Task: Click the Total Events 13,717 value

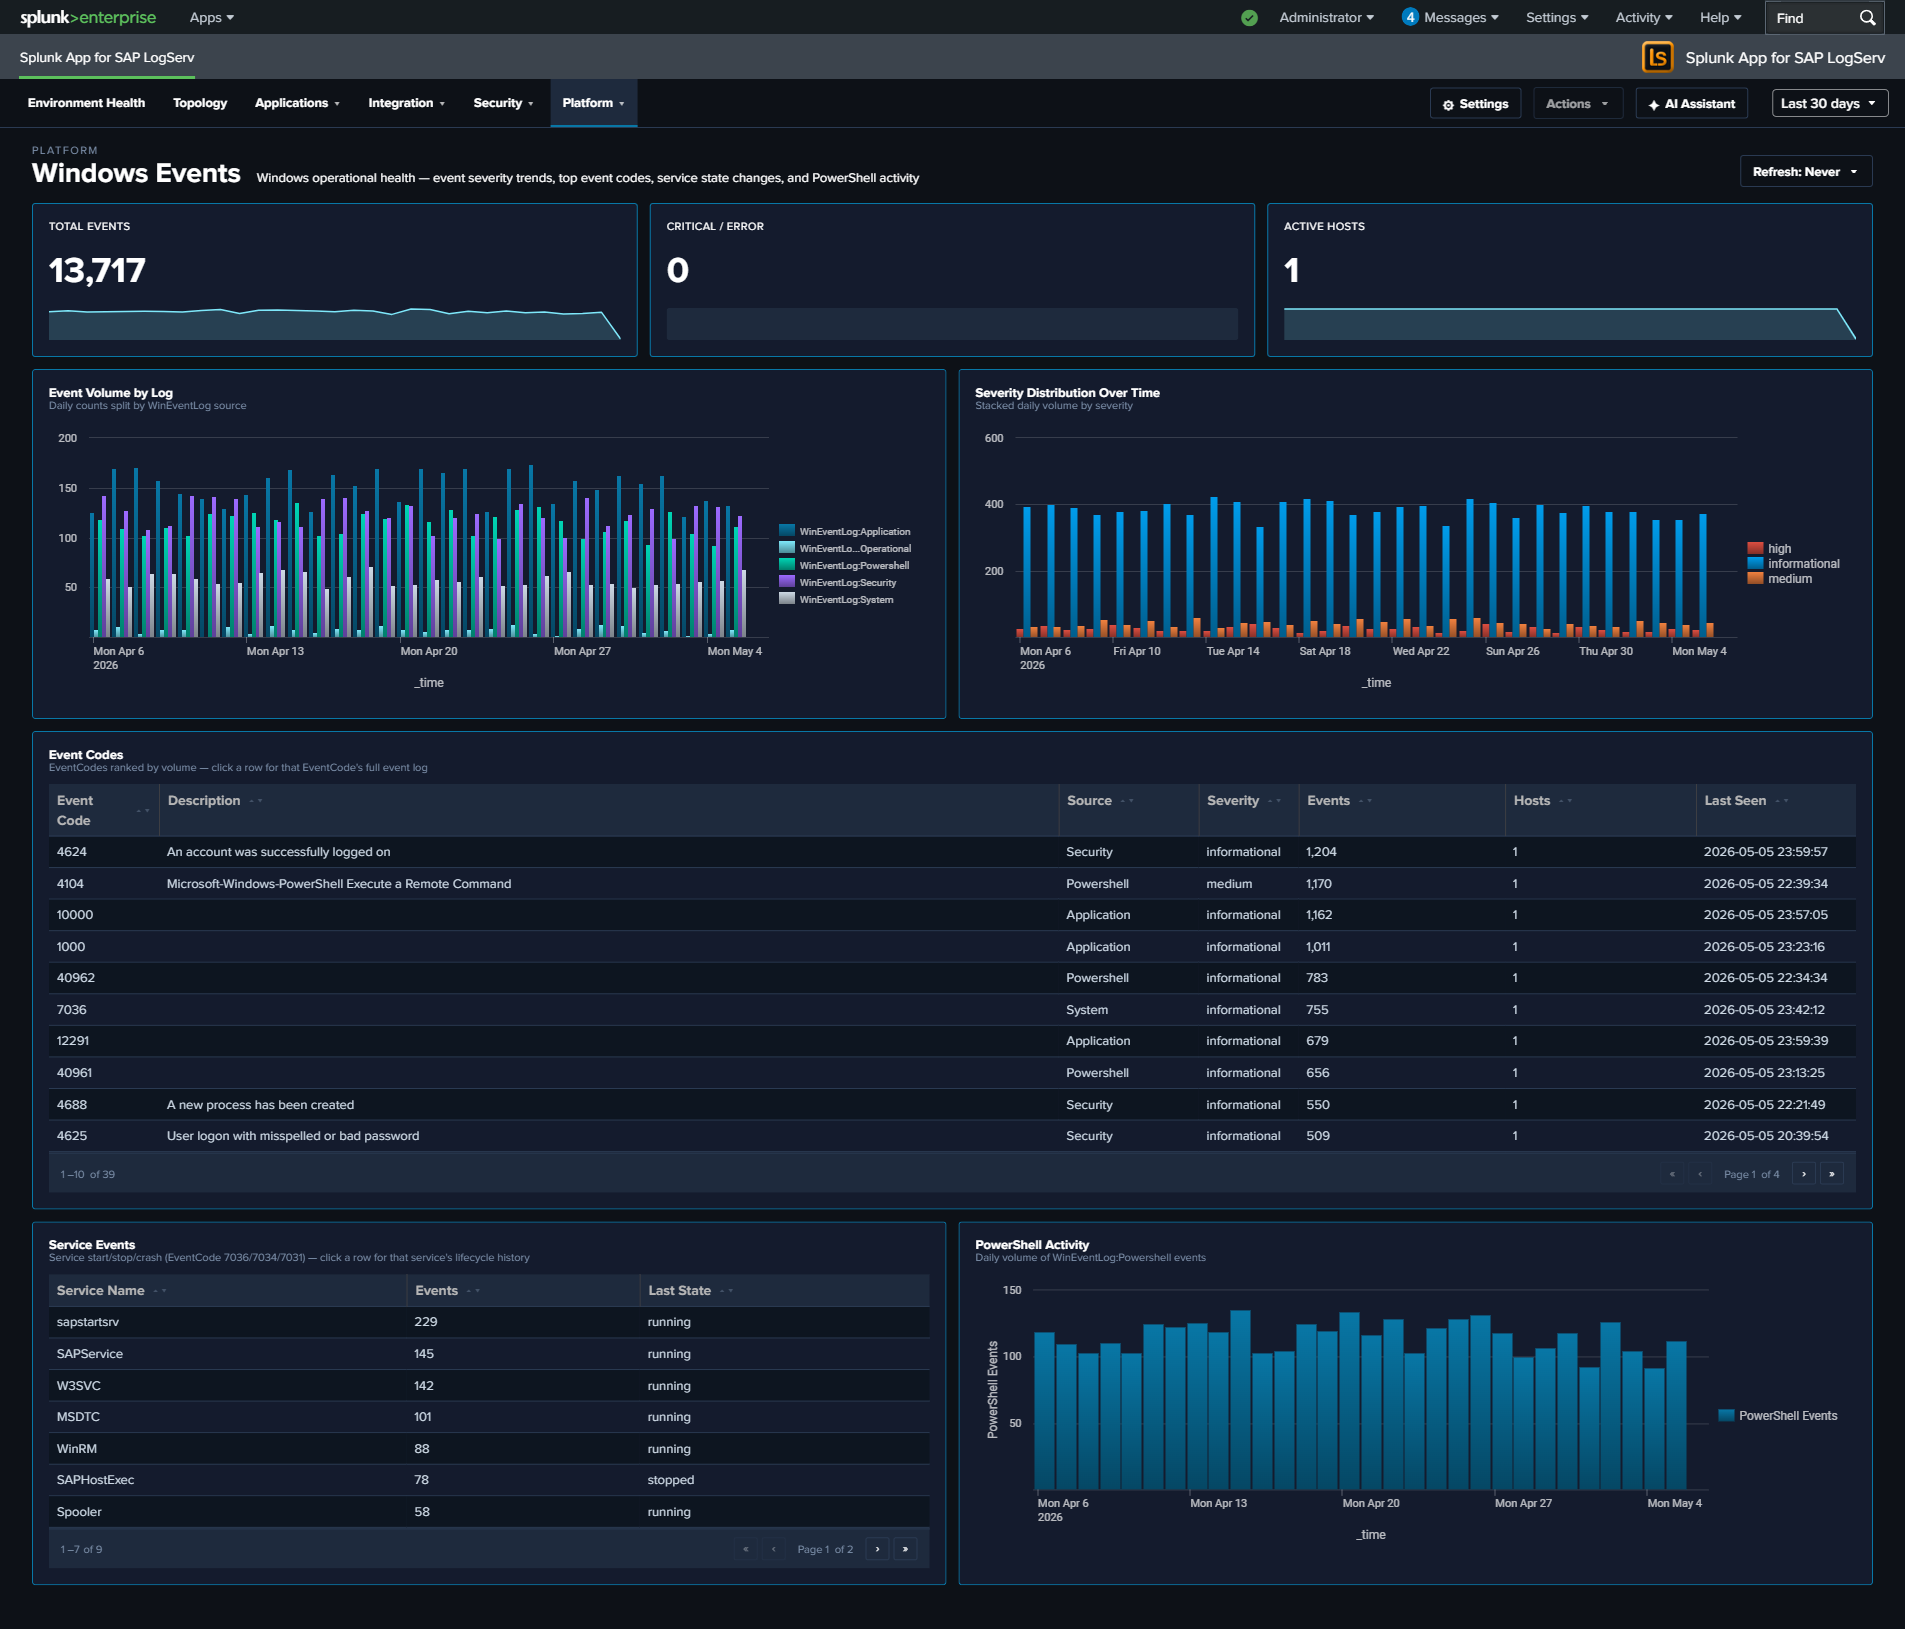Action: [97, 270]
